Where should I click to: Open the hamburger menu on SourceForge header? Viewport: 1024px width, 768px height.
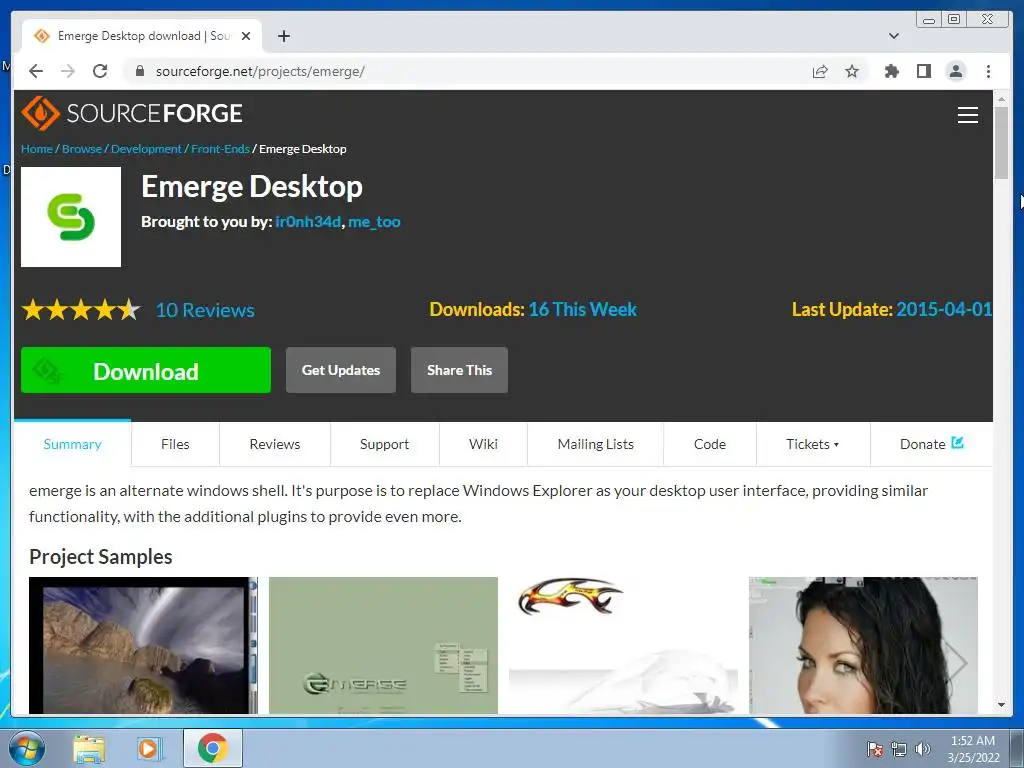coord(967,115)
